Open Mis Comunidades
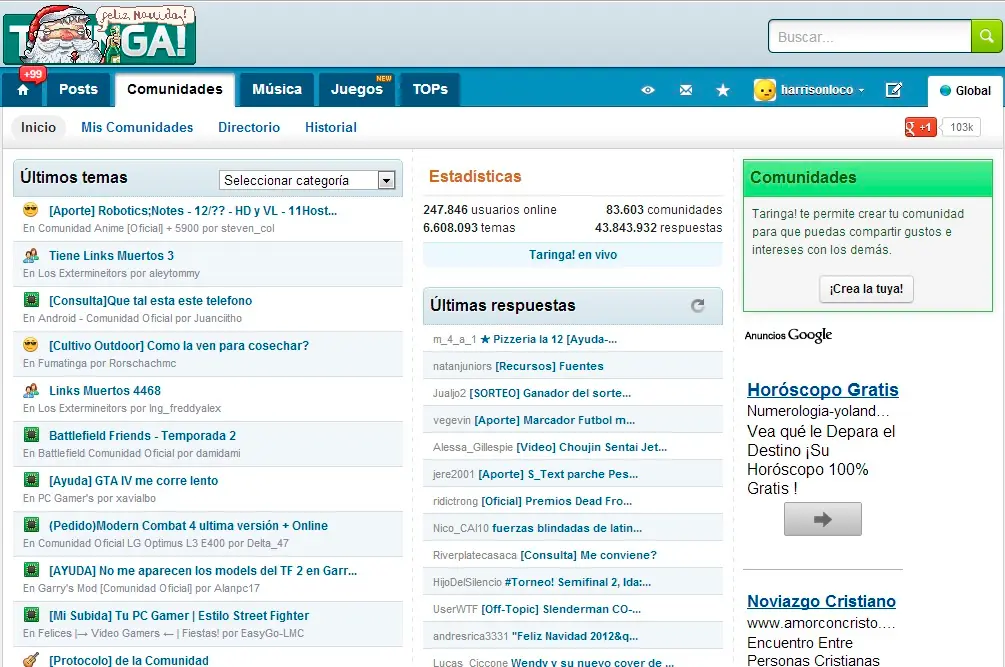The width and height of the screenshot is (1005, 667). point(137,128)
